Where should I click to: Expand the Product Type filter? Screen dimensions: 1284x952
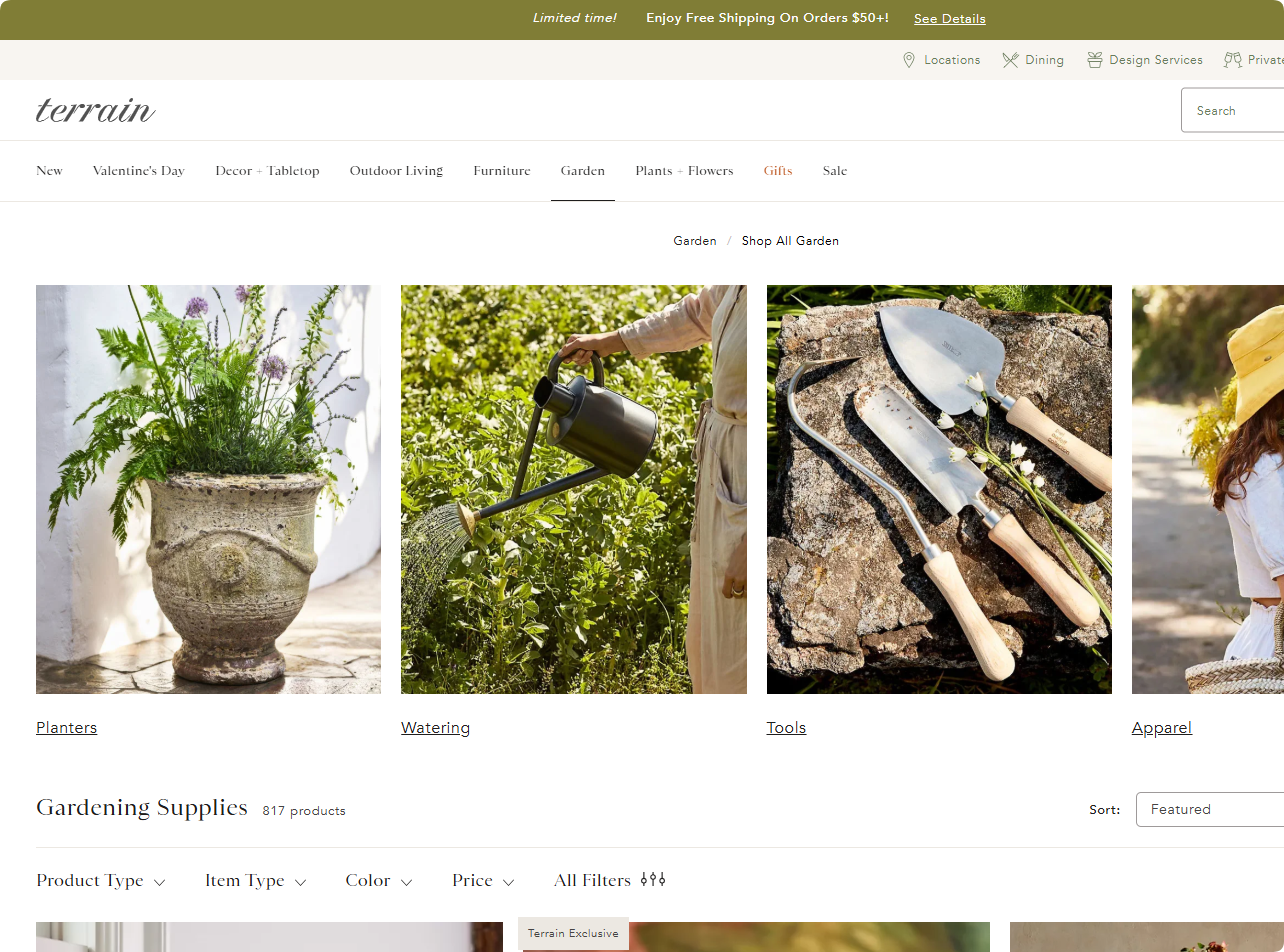[101, 881]
